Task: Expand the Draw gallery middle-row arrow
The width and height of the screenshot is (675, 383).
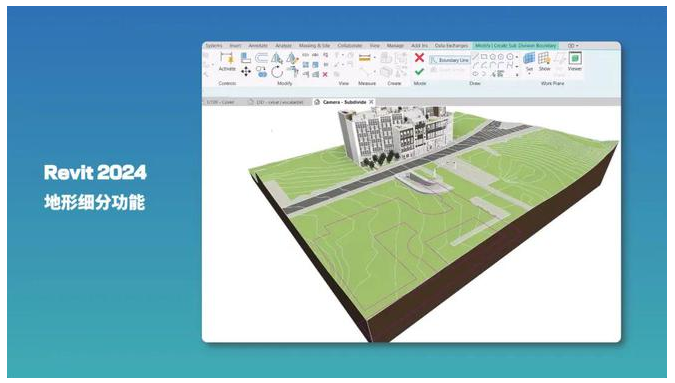Action: [x=517, y=66]
